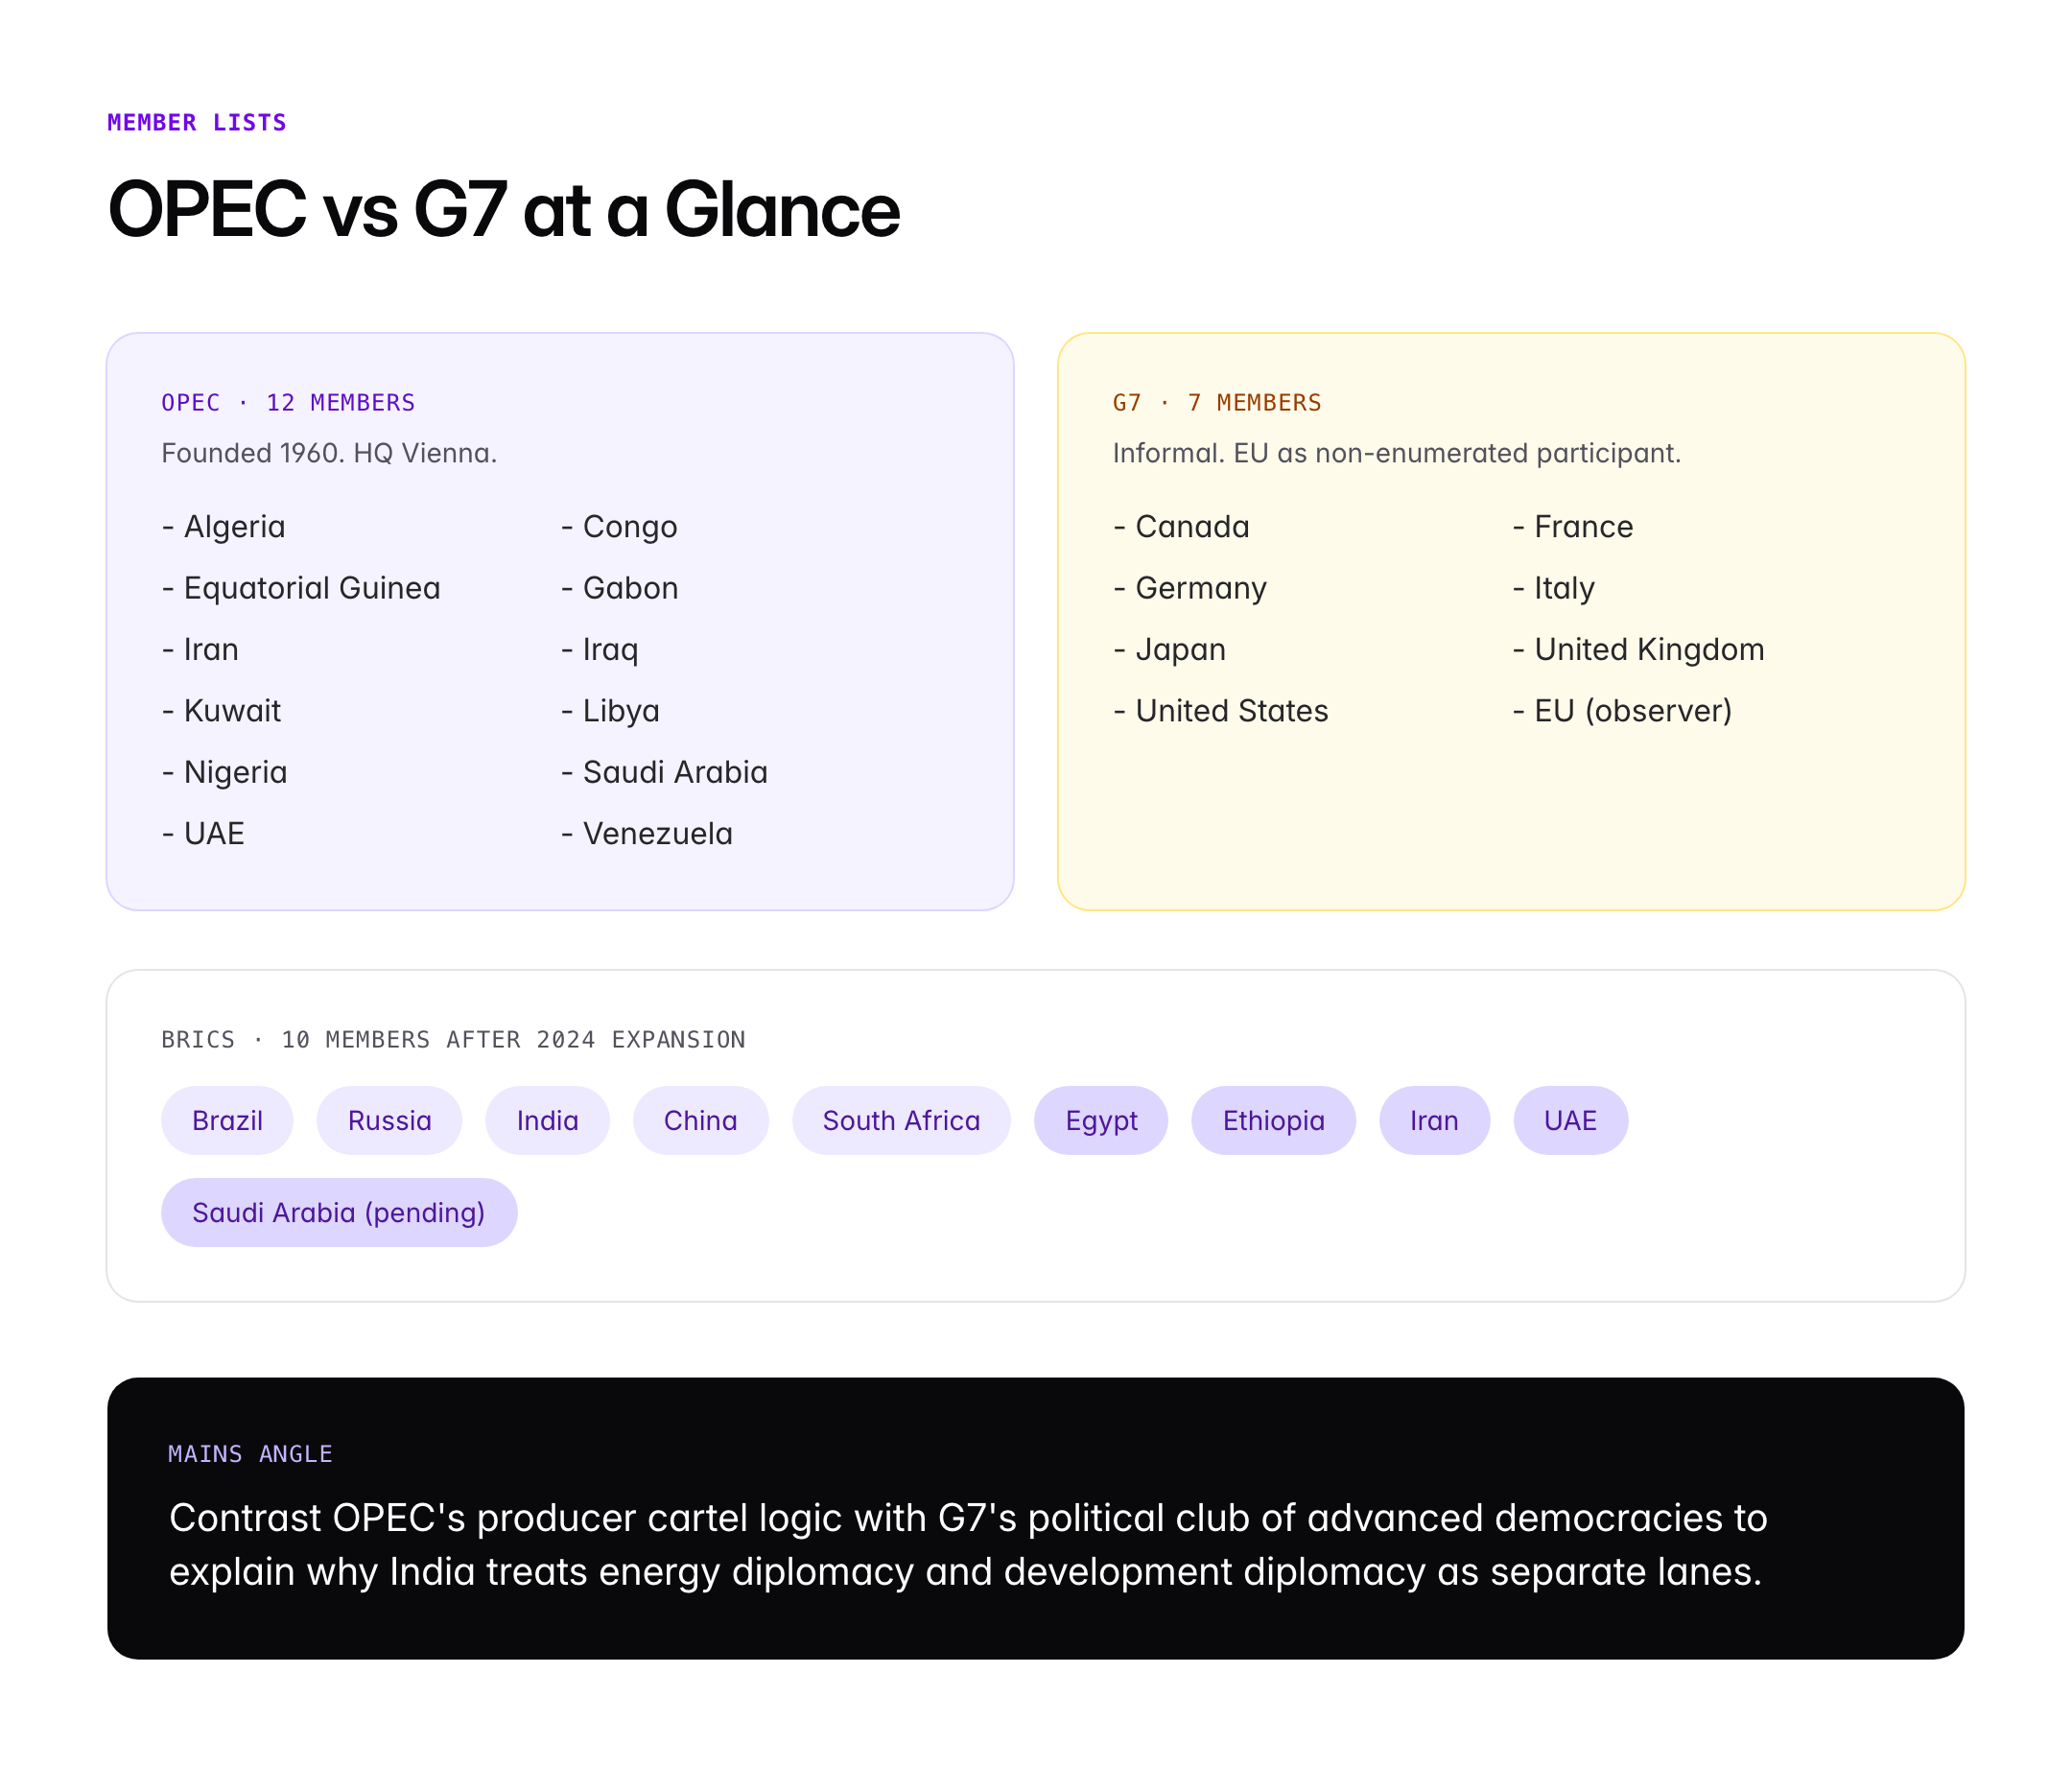Select Japan in the G7 list
Screen dimensions: 2072x1767
(x=1180, y=650)
